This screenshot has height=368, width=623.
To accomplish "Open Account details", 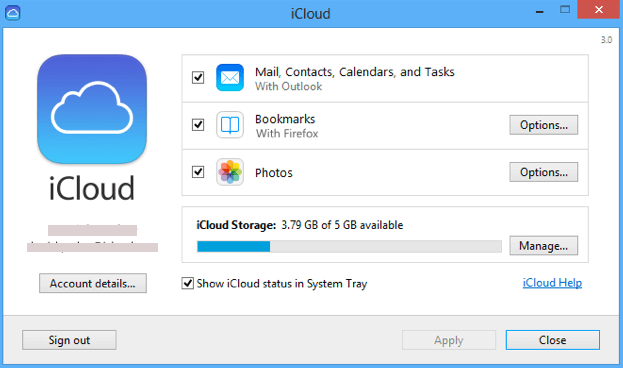I will (x=93, y=283).
